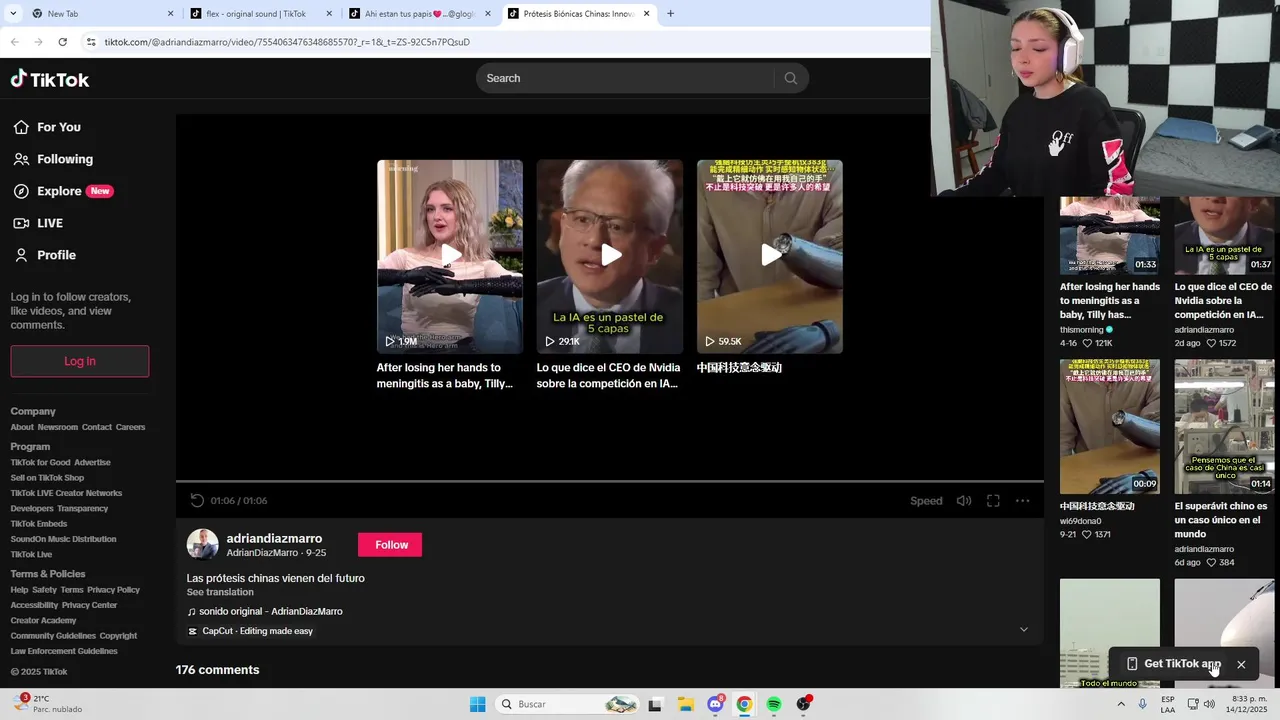Close the Get TikTok app banner

[1241, 665]
